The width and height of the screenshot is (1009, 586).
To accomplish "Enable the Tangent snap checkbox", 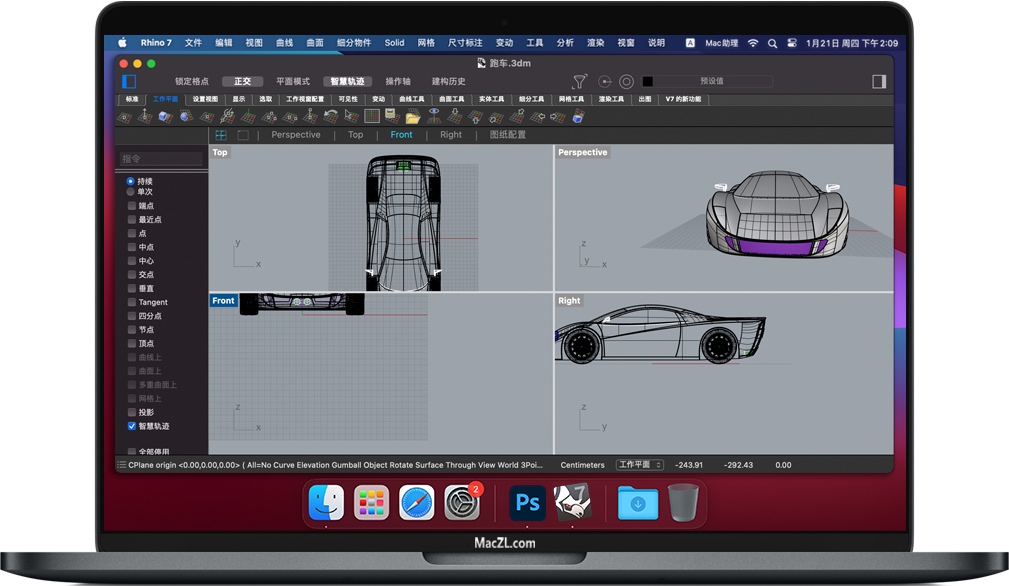I will tap(132, 302).
